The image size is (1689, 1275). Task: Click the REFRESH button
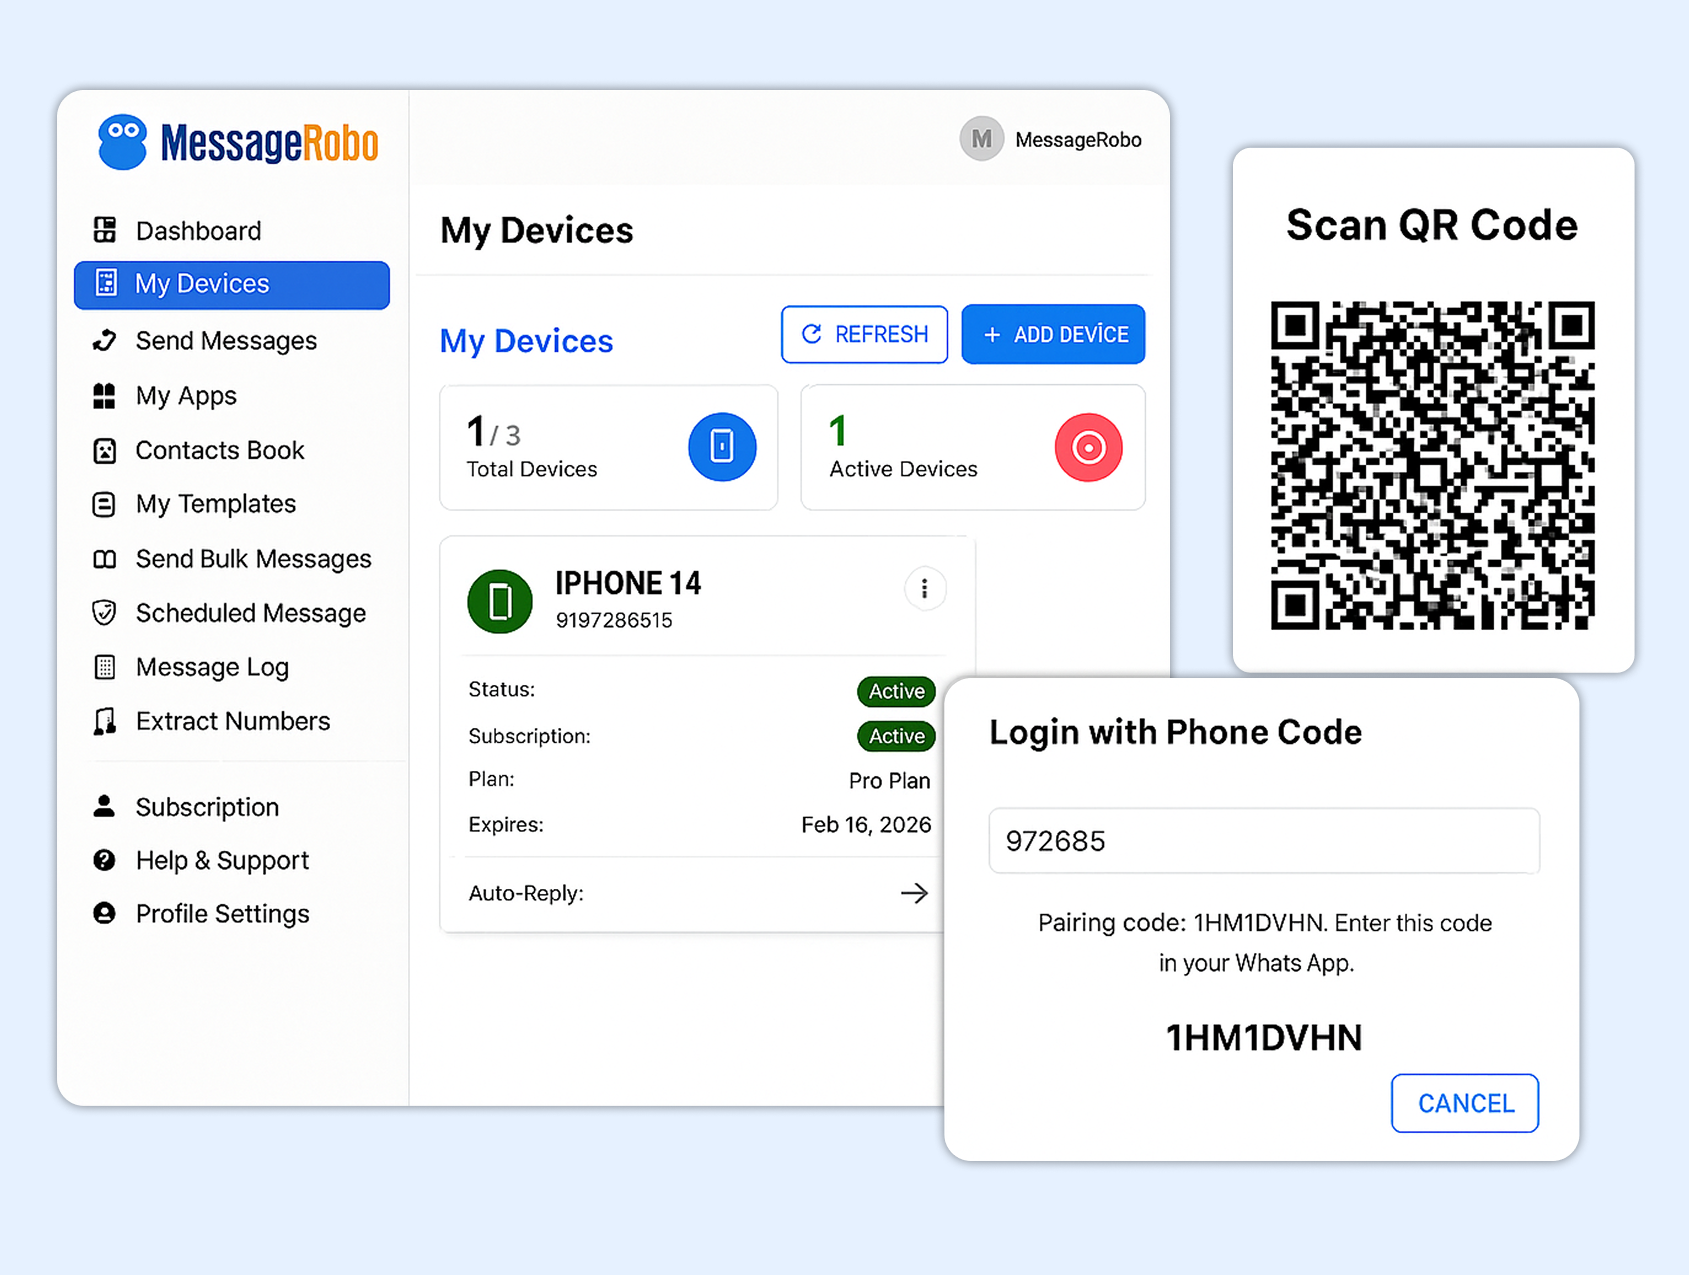click(x=865, y=334)
